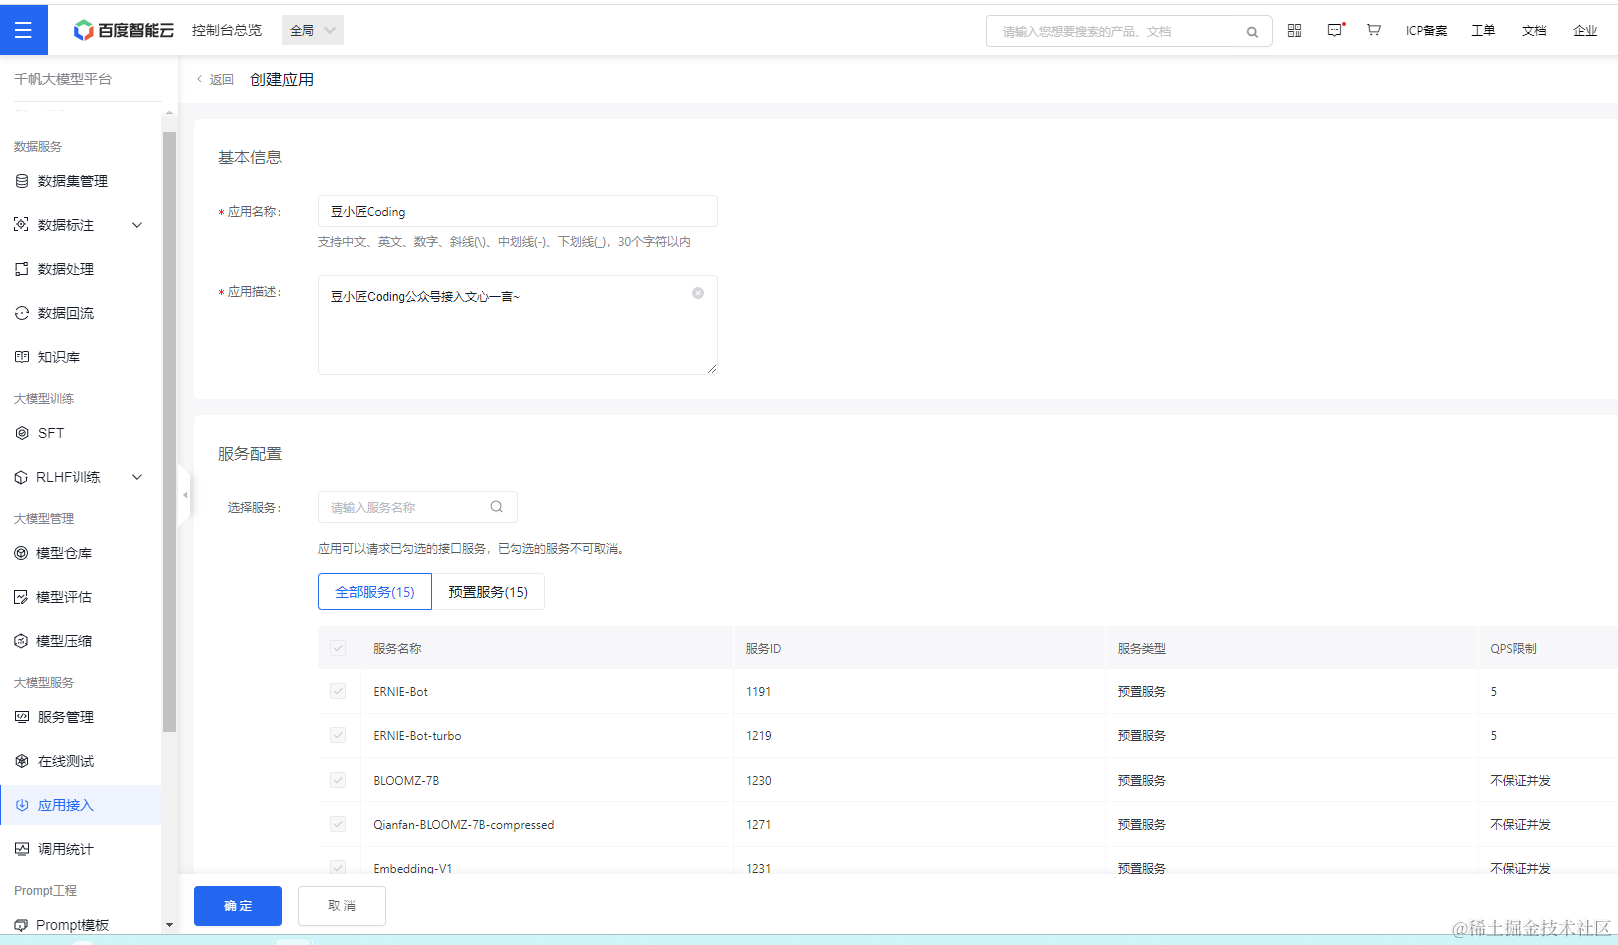Image resolution: width=1618 pixels, height=945 pixels.
Task: Open the product grid icon
Action: [1294, 30]
